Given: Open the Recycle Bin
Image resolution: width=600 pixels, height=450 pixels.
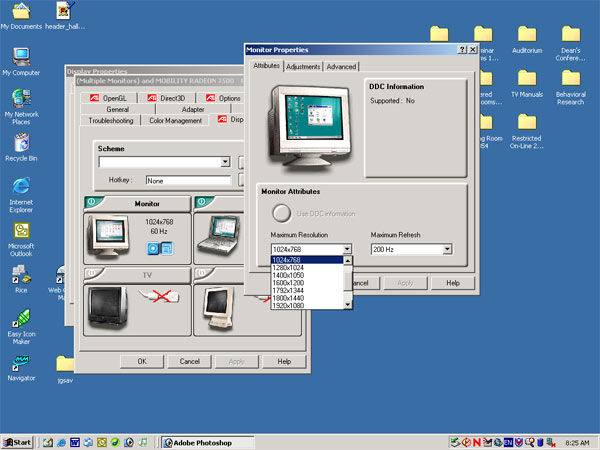Looking at the screenshot, I should click(21, 147).
